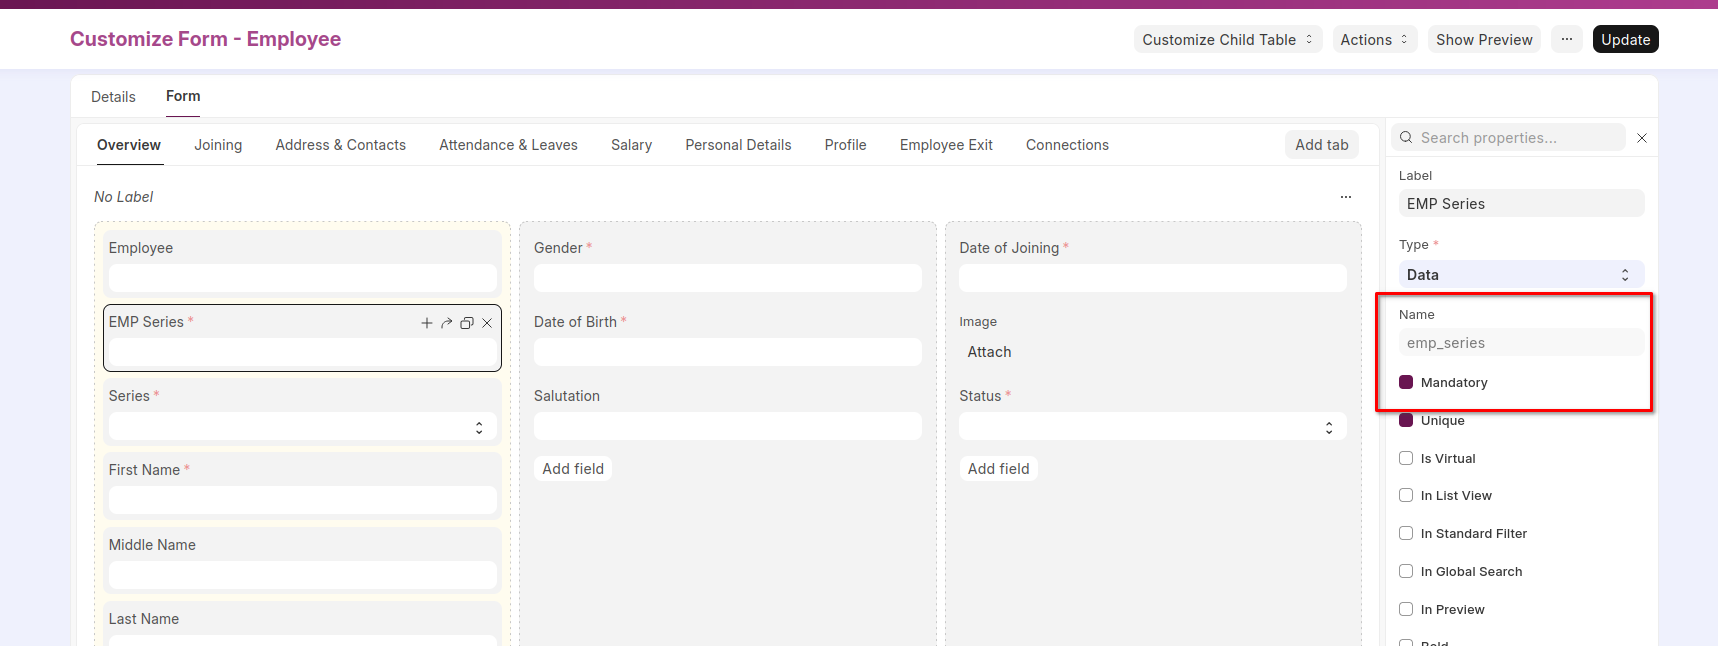Uncheck the Mandatory checkbox

point(1406,382)
